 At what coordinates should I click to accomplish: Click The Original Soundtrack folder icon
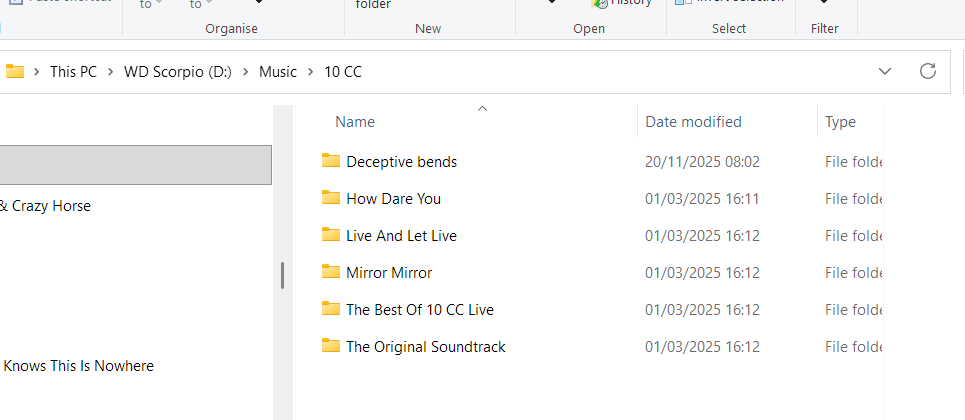point(330,346)
